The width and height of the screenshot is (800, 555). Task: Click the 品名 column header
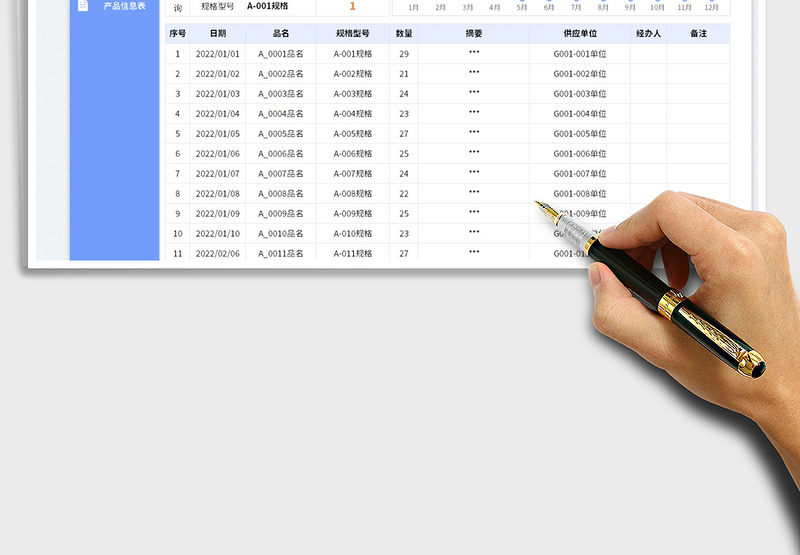(x=281, y=34)
